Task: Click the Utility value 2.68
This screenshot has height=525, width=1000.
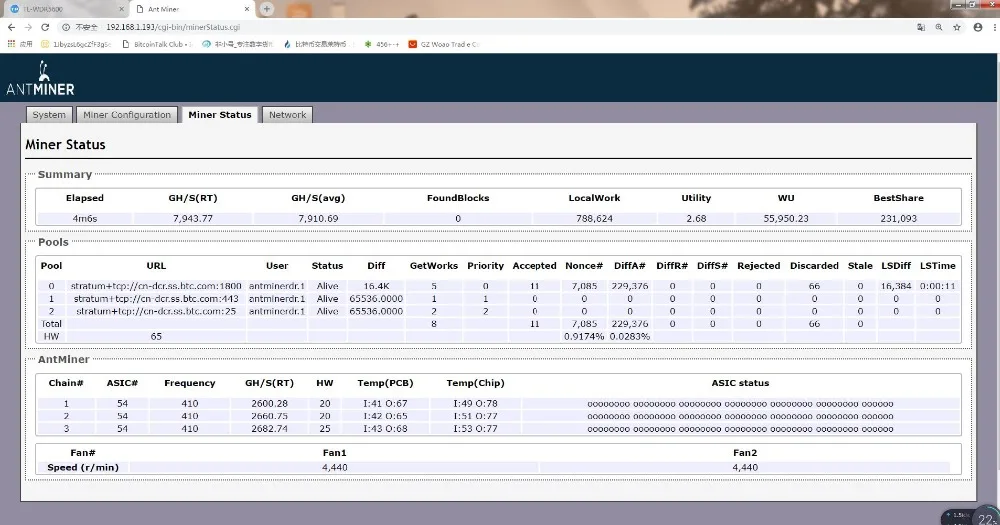Action: (696, 218)
